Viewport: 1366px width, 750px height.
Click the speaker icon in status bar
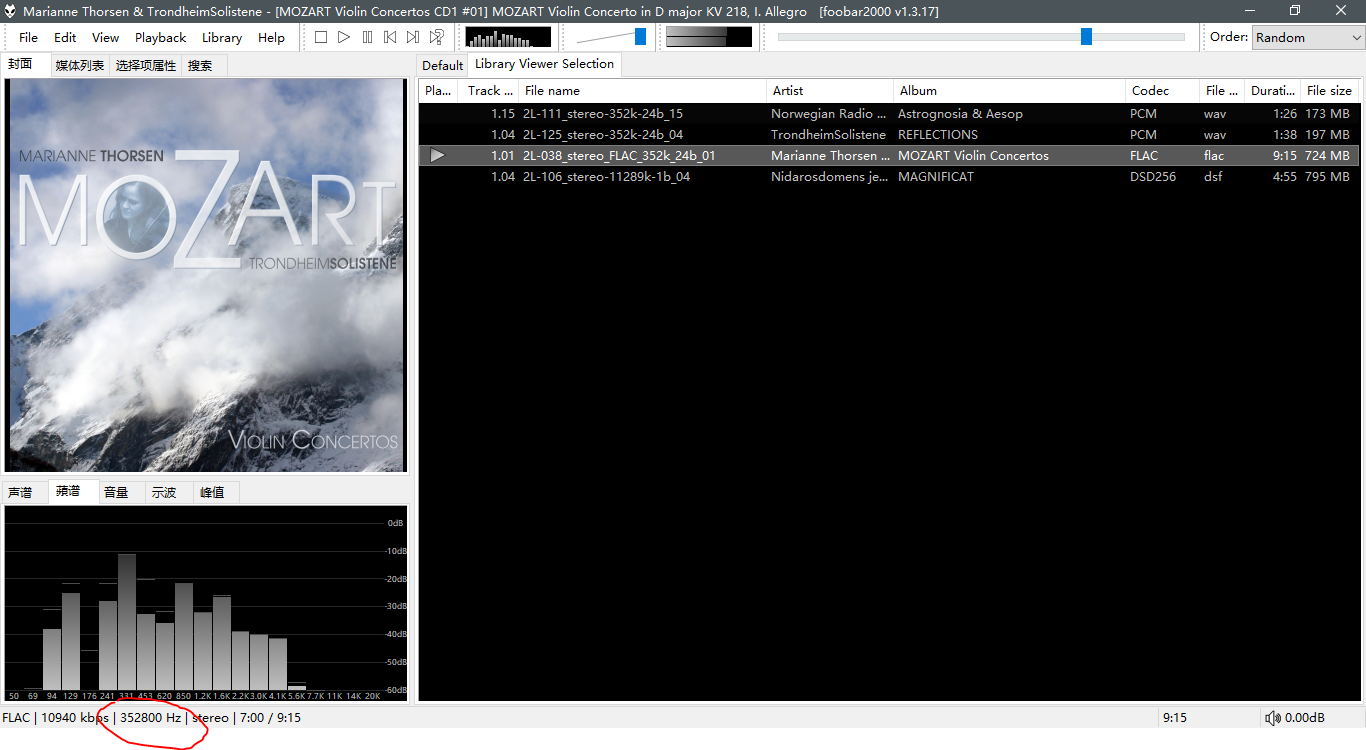point(1272,718)
